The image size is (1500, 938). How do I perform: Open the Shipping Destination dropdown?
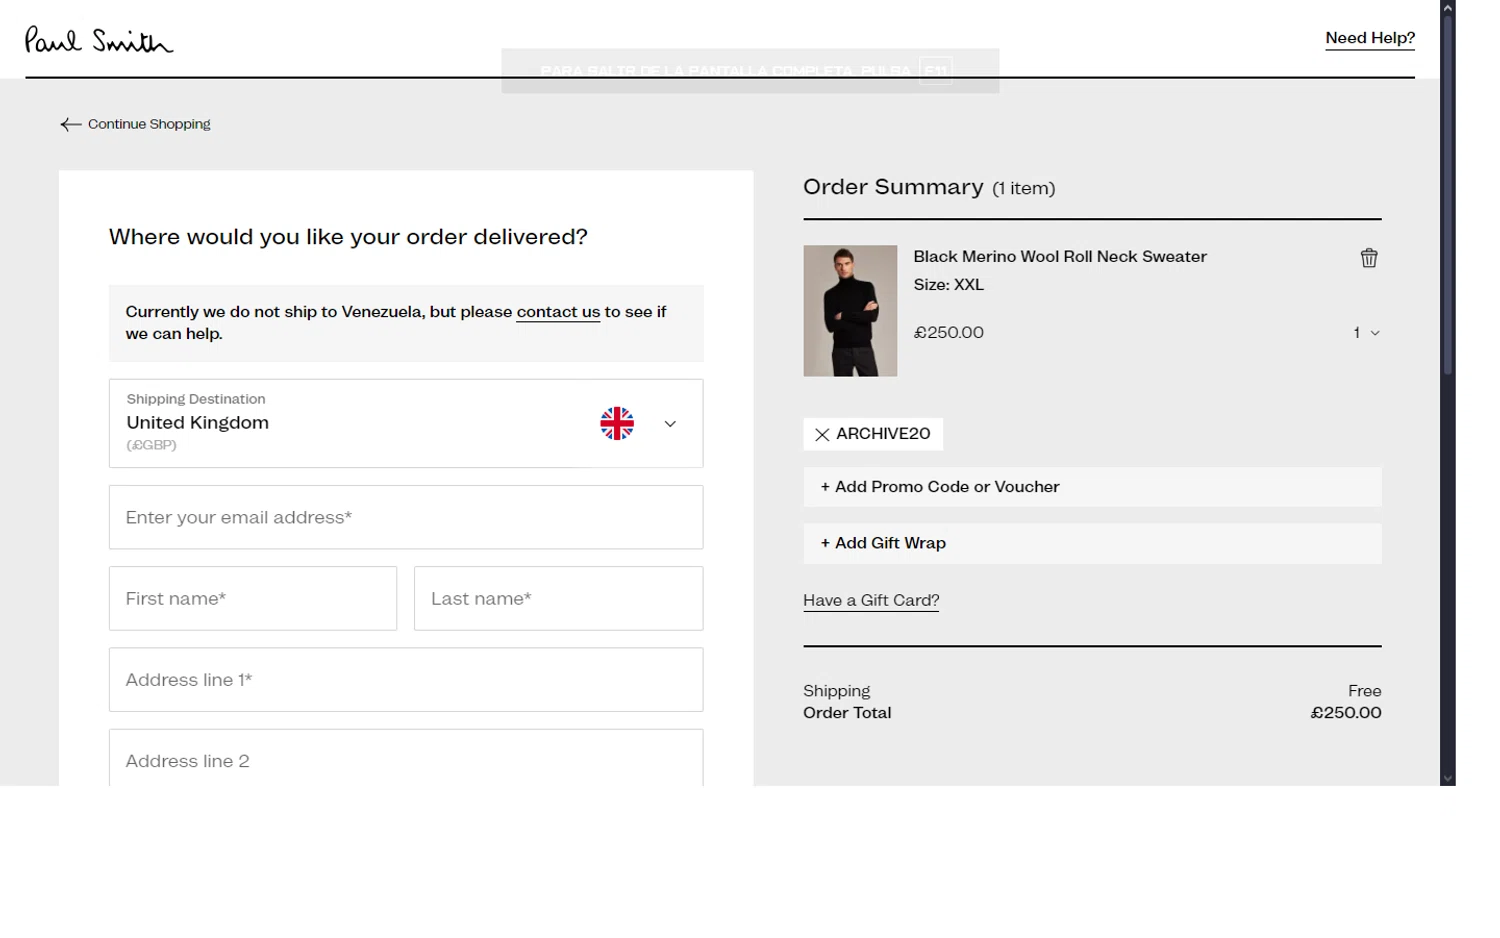(x=670, y=424)
